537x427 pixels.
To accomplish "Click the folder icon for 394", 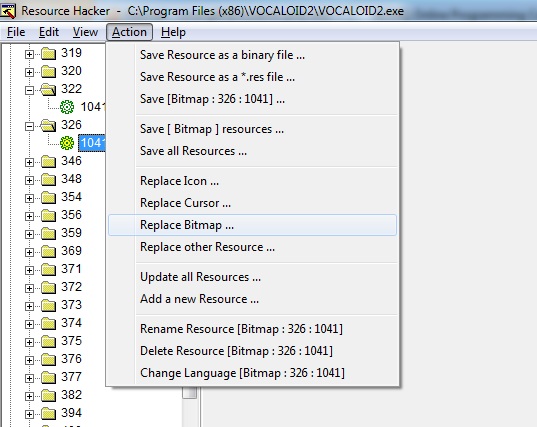I will click(x=48, y=414).
